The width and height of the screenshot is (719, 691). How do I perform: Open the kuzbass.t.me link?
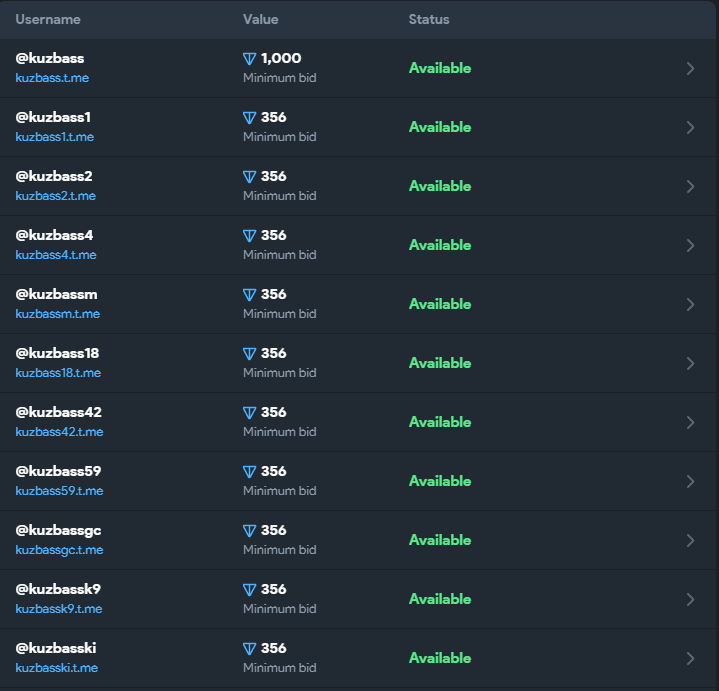[52, 78]
